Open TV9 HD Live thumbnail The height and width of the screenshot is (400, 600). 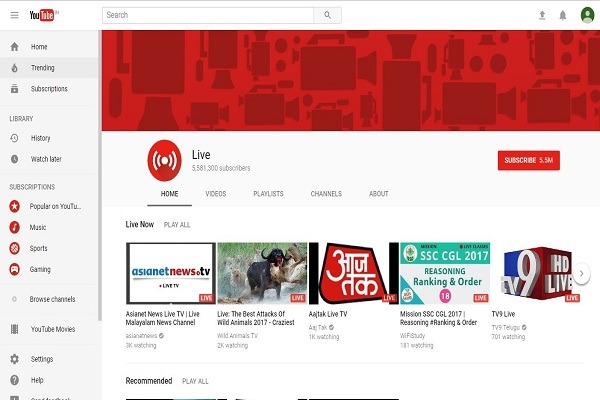tap(536, 273)
